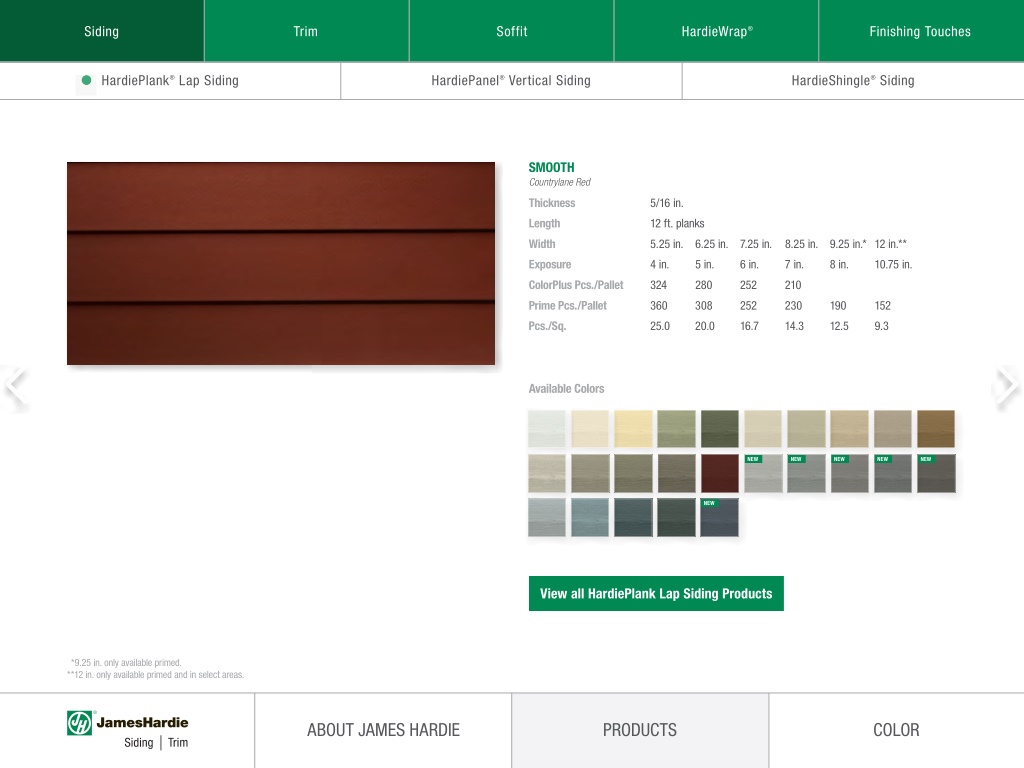
Task: Click the 7.25 in. width value
Action: [x=756, y=244]
